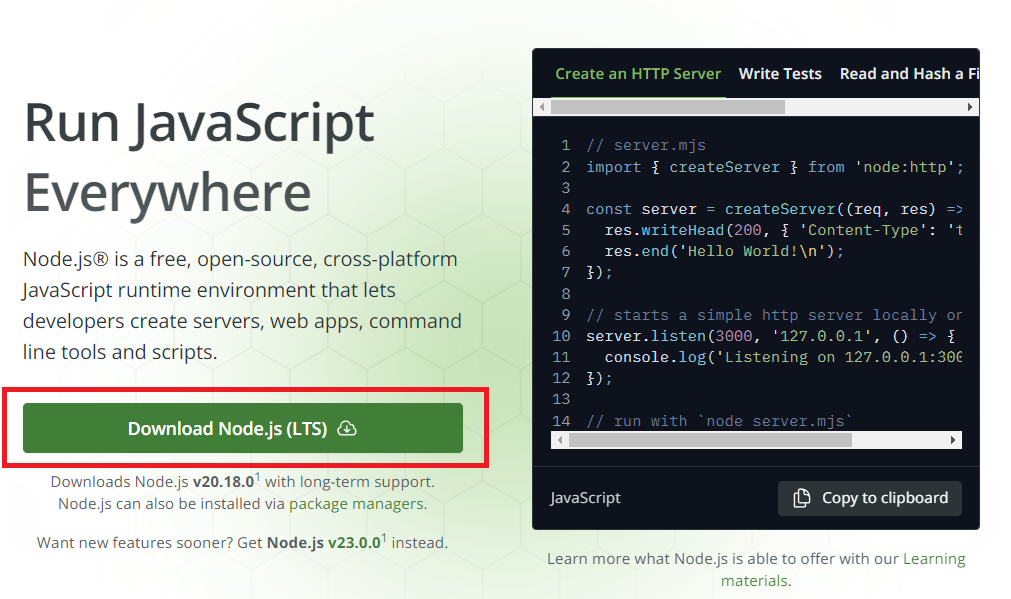The width and height of the screenshot is (1011, 599).
Task: Click the right arrow of the code scrollbar
Action: (x=953, y=440)
